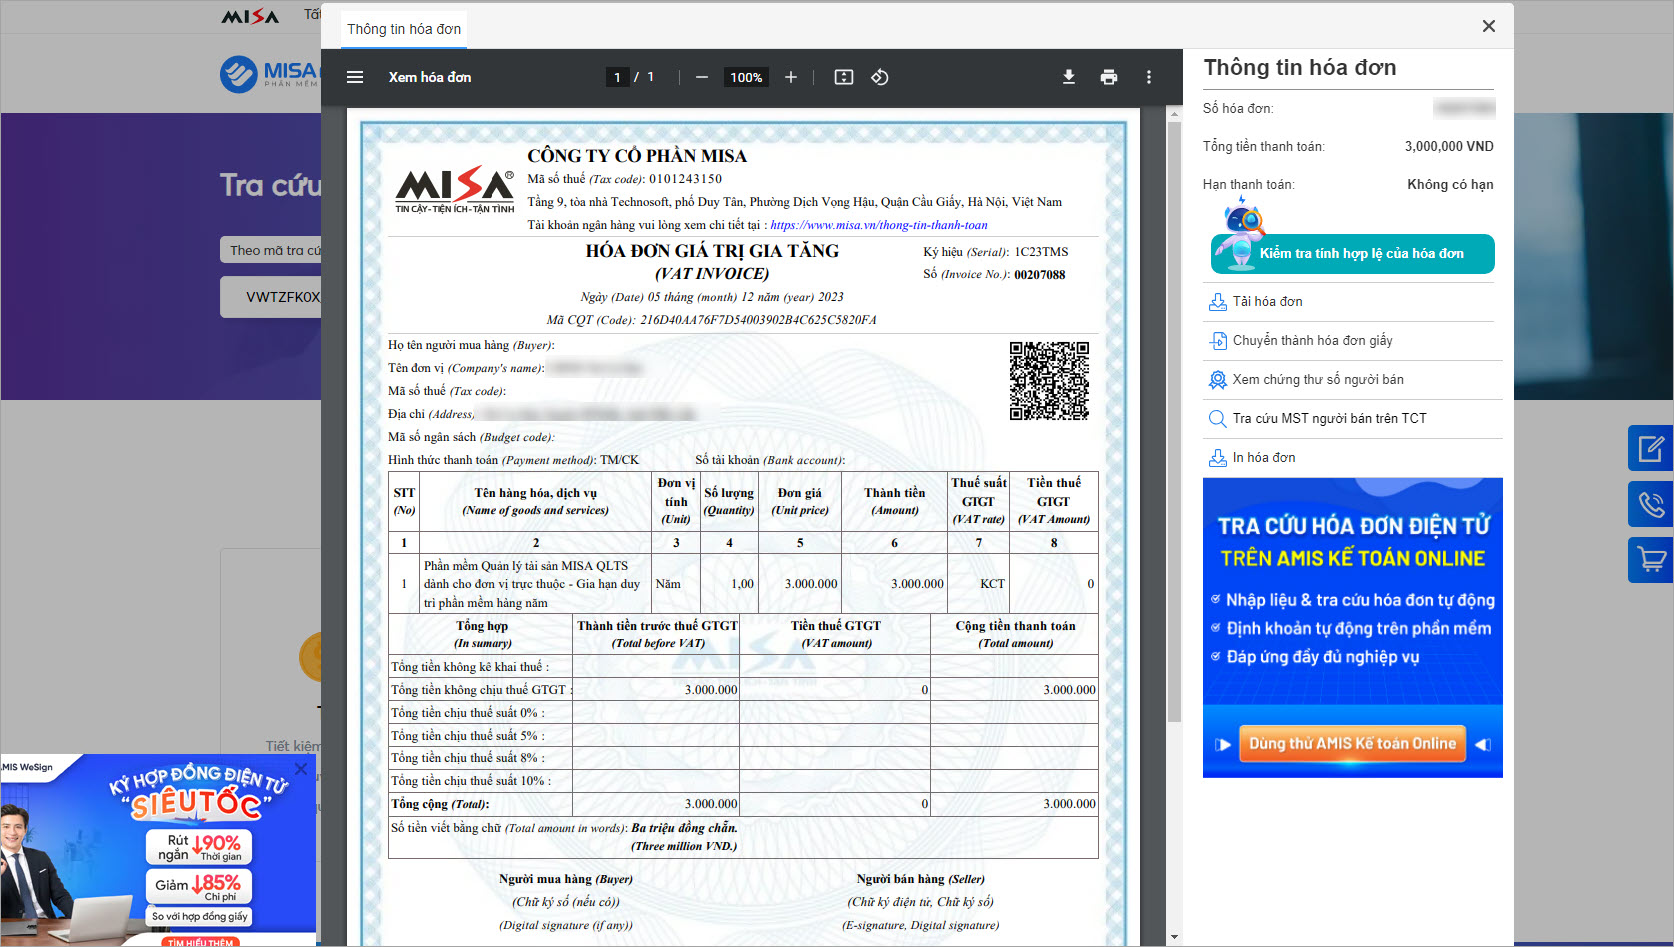Click the page number input box
1674x947 pixels.
click(617, 77)
